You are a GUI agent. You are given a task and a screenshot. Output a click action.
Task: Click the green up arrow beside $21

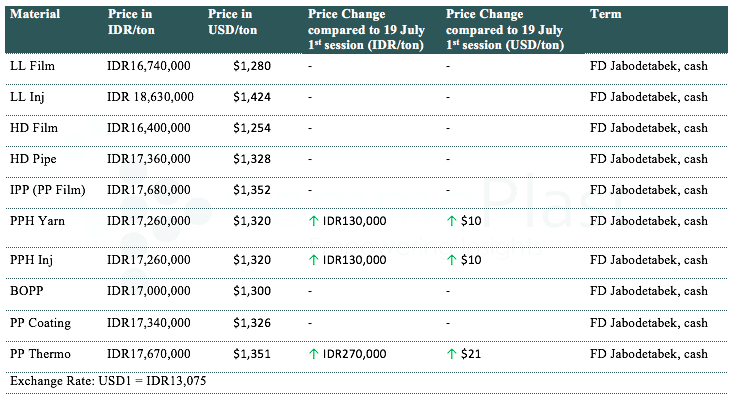452,353
